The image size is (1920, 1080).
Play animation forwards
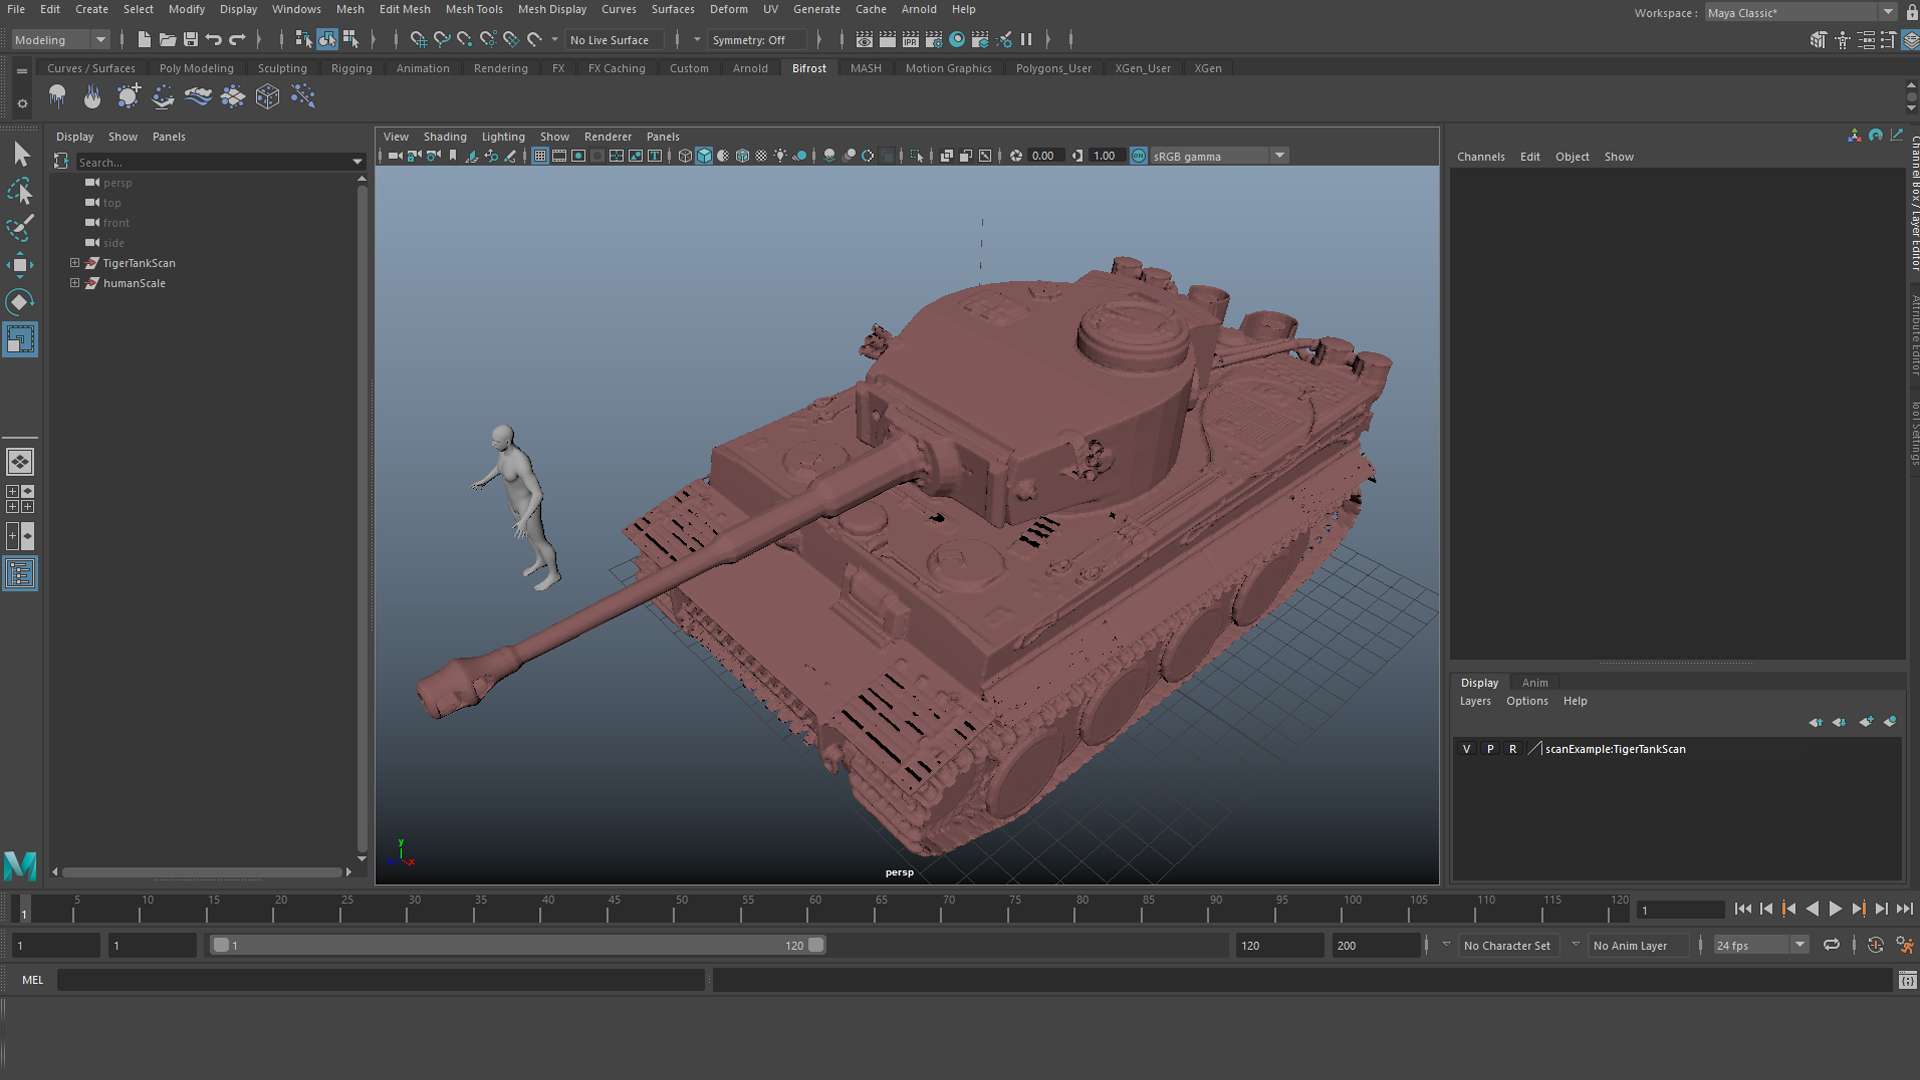[x=1835, y=909]
